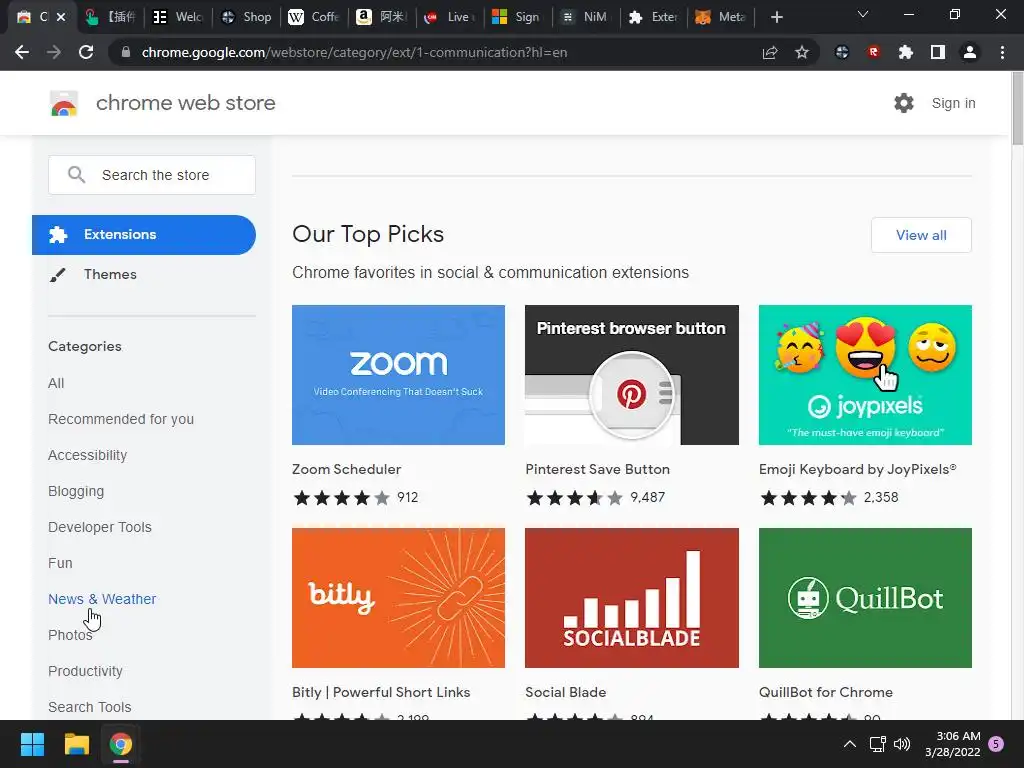Choose the Accessibility category
Screen dimensions: 1024x768
coord(88,455)
